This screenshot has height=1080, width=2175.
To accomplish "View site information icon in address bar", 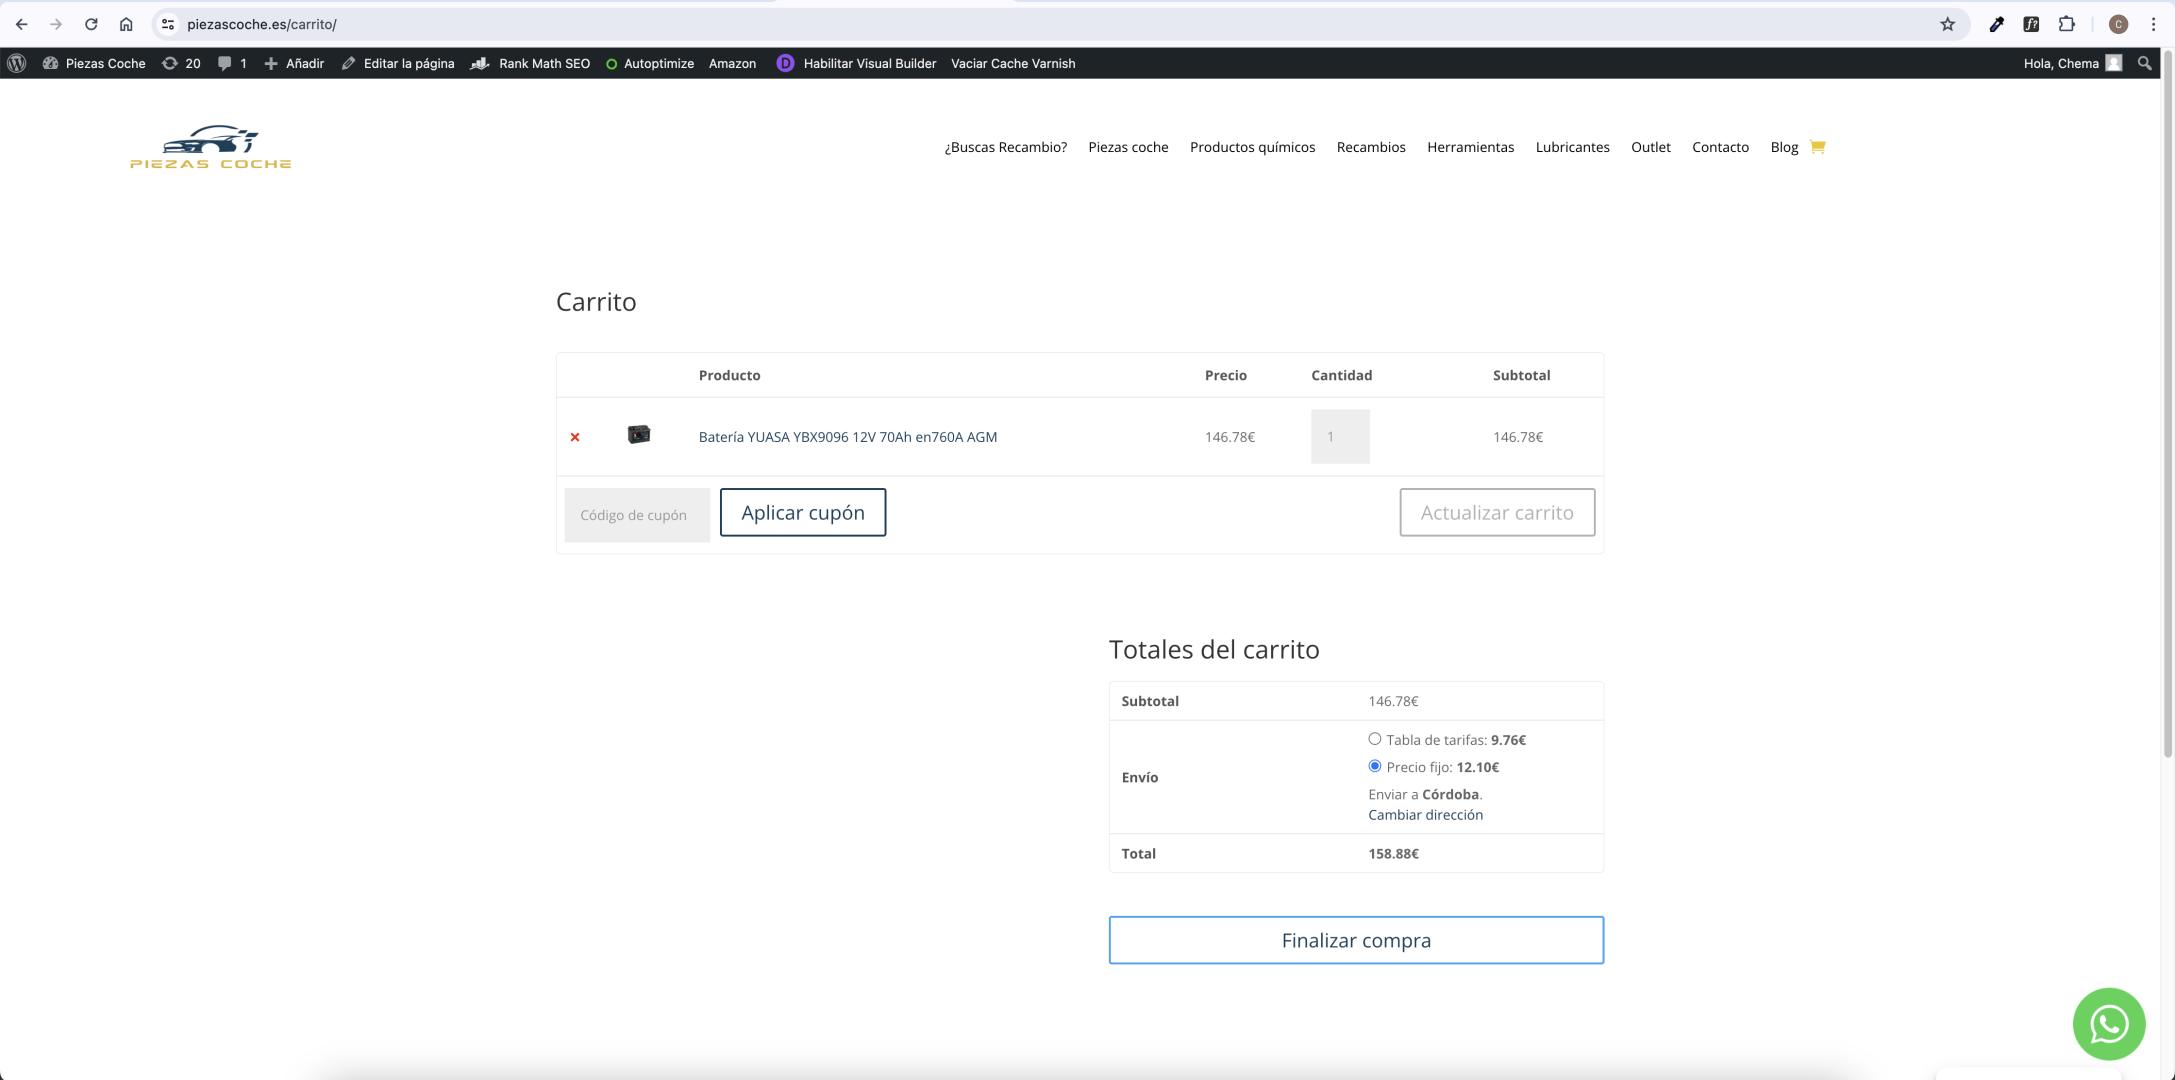I will coord(168,24).
